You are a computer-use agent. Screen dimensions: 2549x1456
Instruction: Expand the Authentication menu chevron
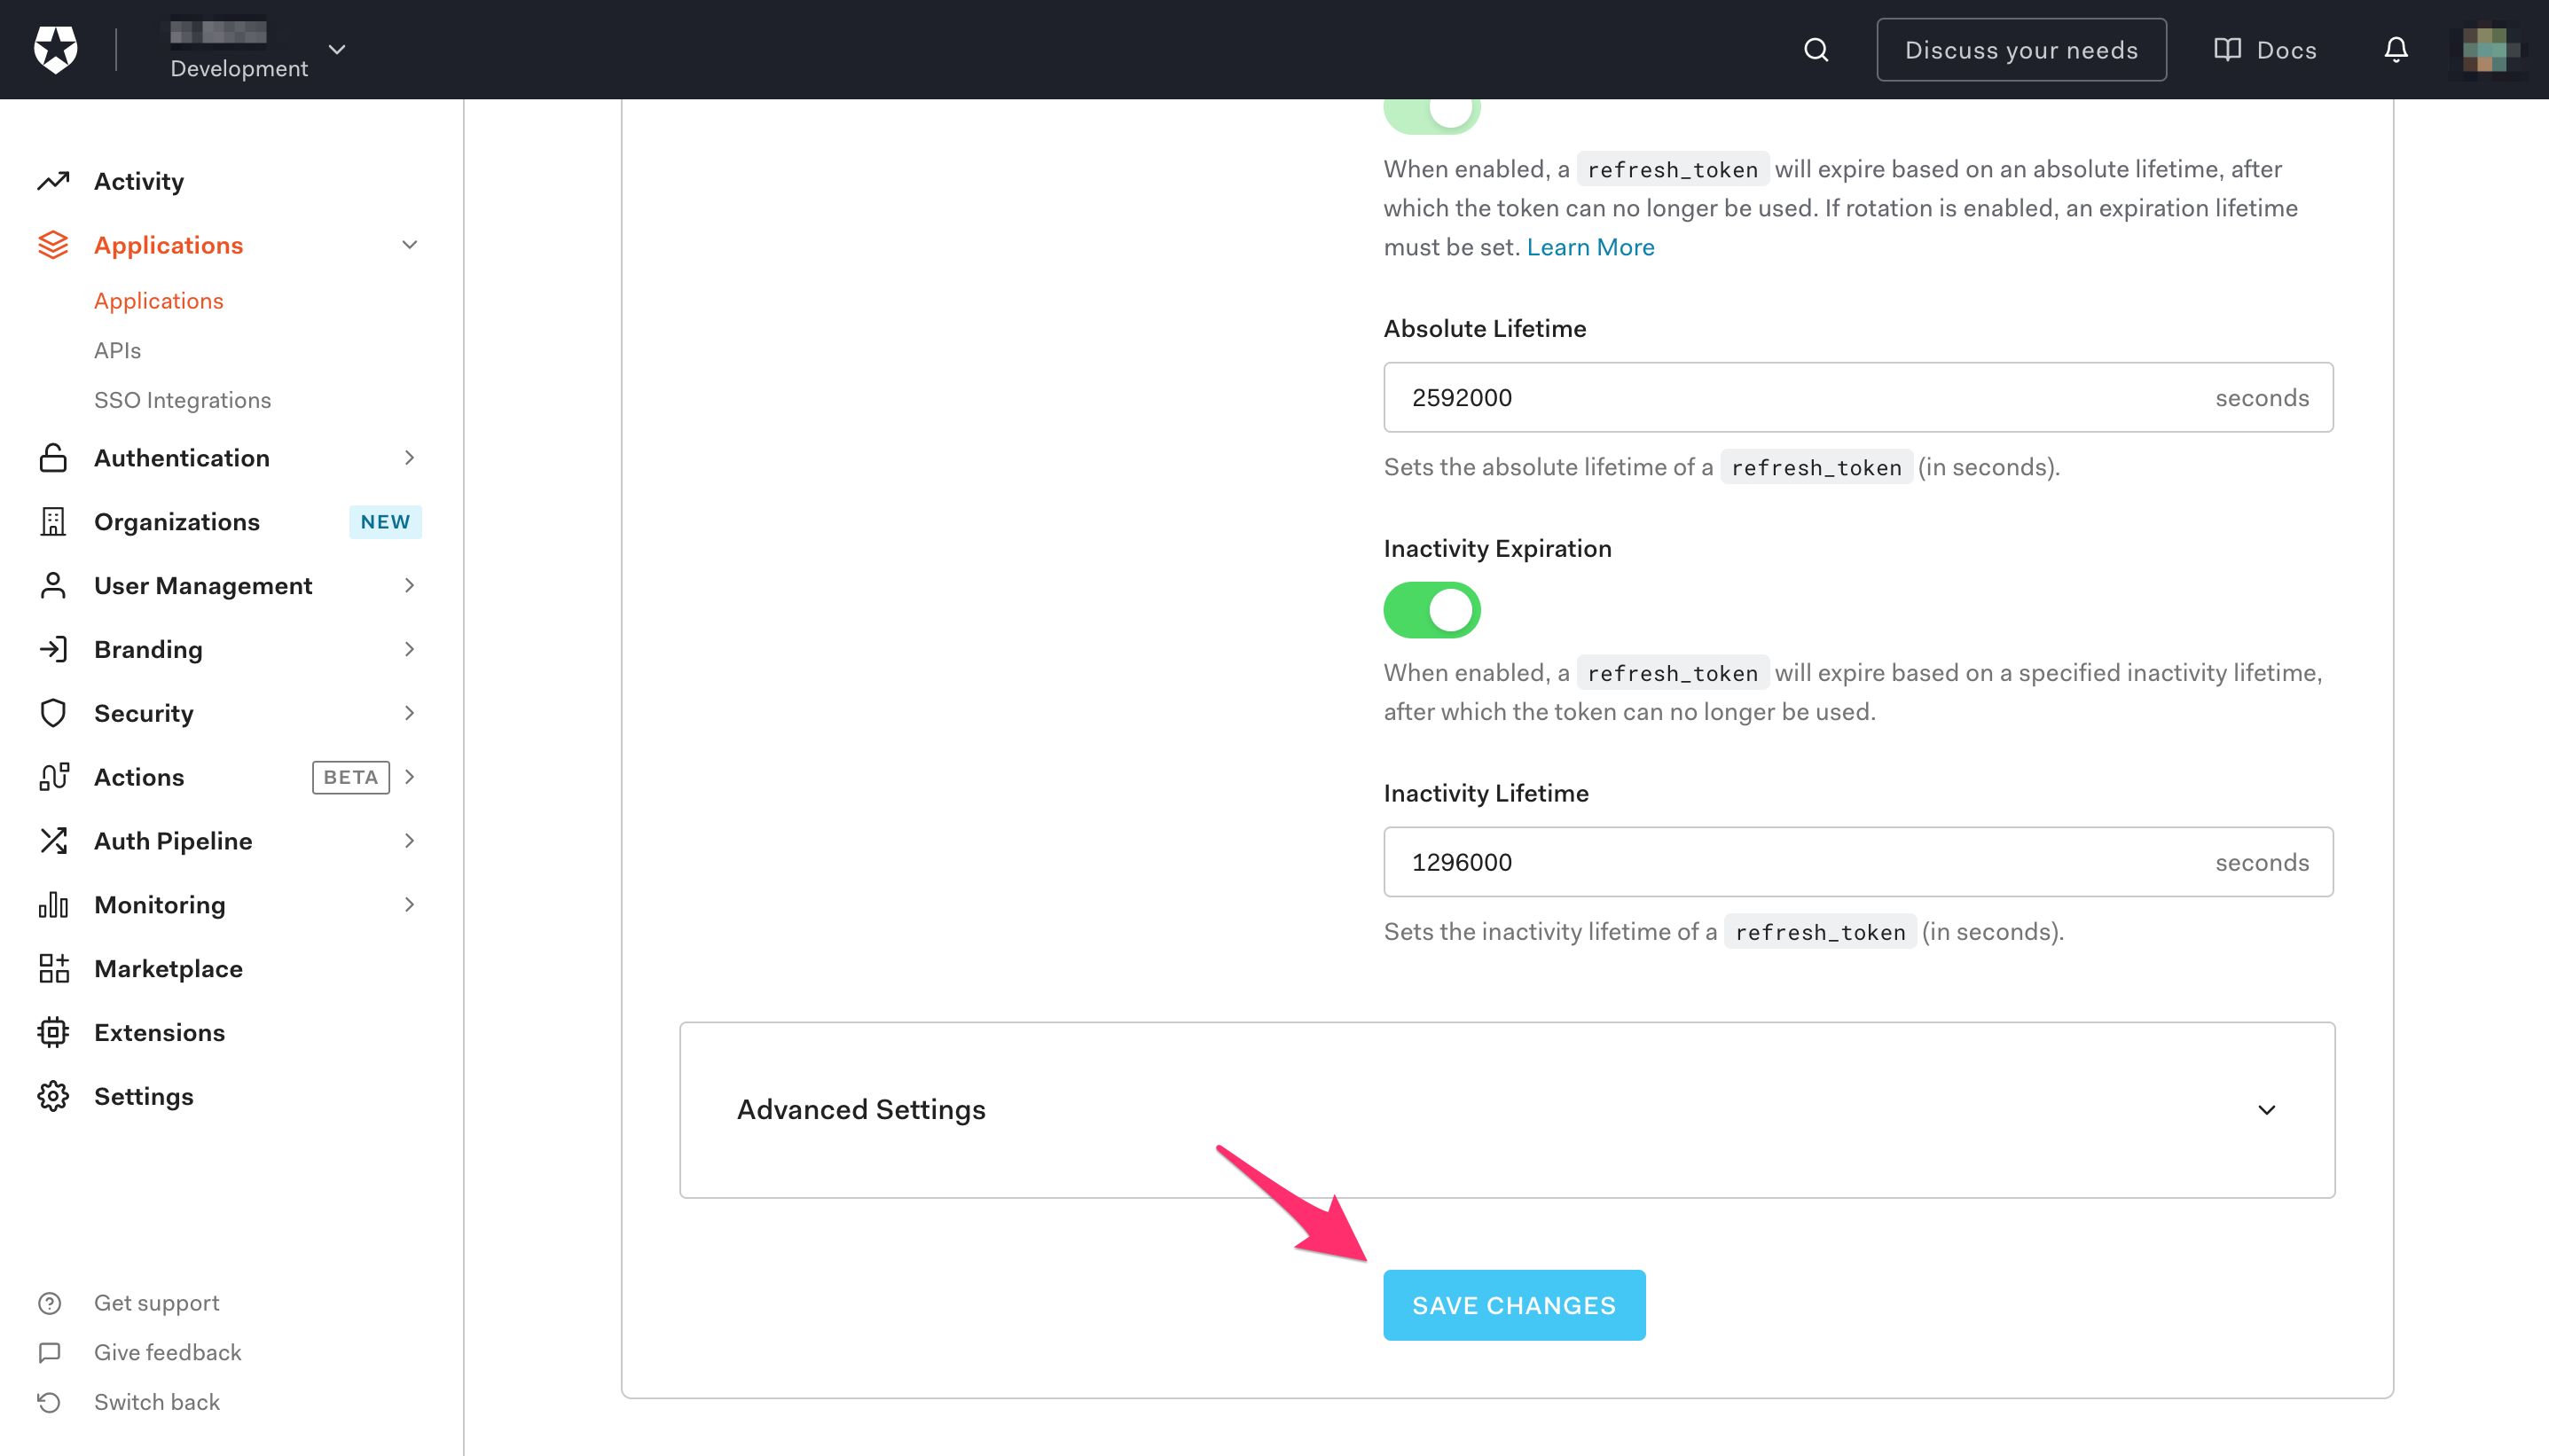409,457
